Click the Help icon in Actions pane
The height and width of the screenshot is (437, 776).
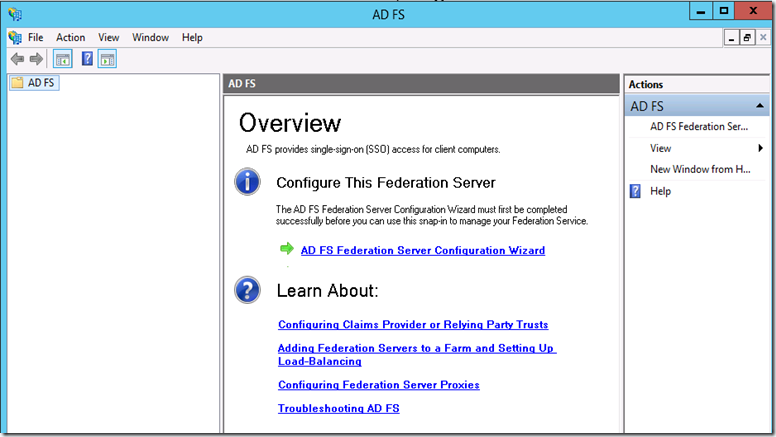click(635, 191)
